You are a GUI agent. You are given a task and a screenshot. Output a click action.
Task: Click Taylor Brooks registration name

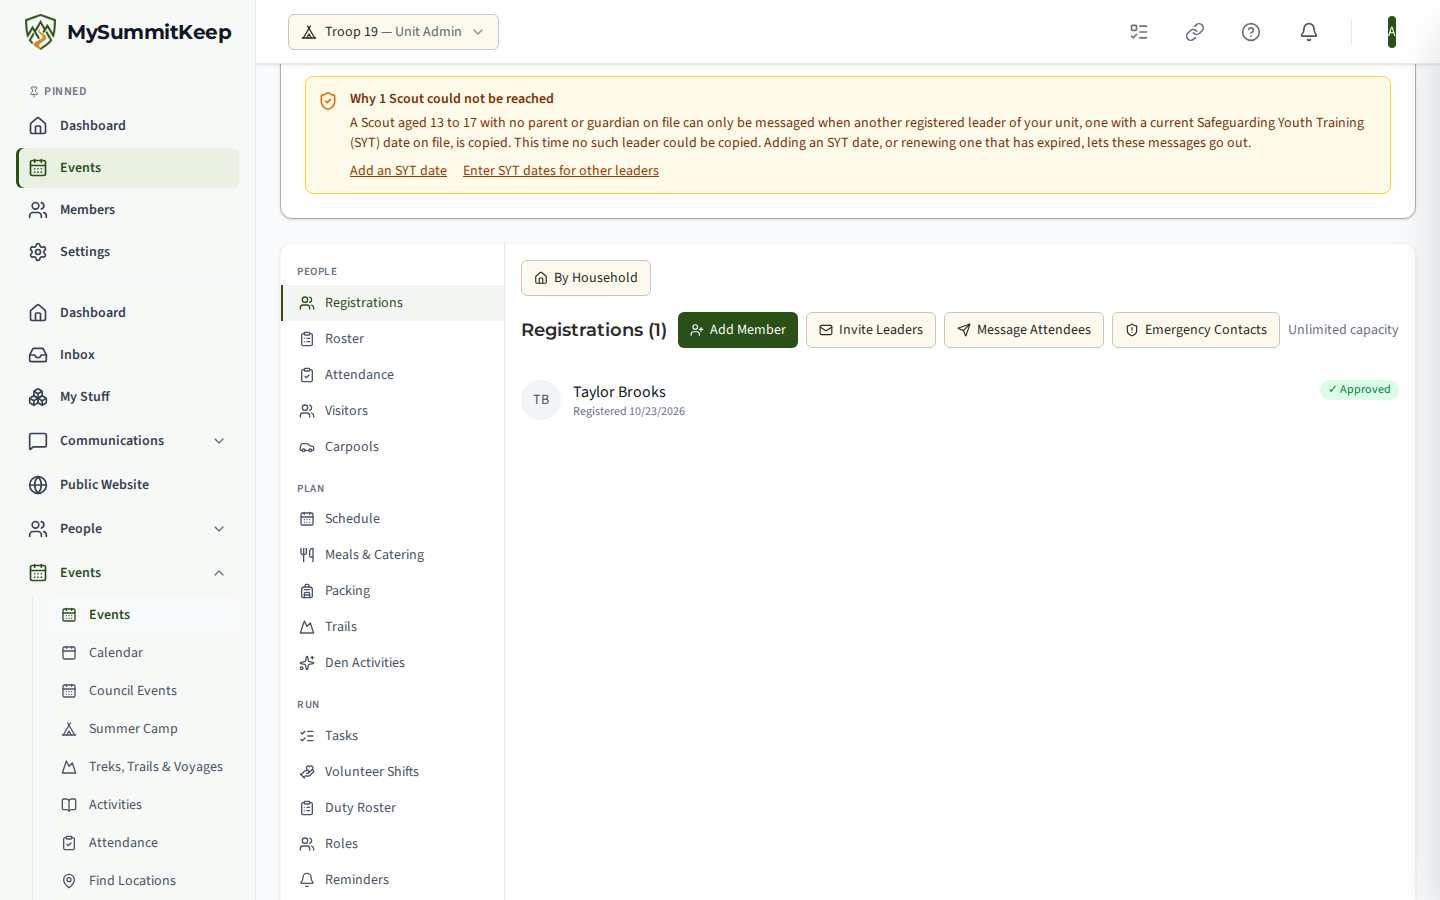pos(619,392)
